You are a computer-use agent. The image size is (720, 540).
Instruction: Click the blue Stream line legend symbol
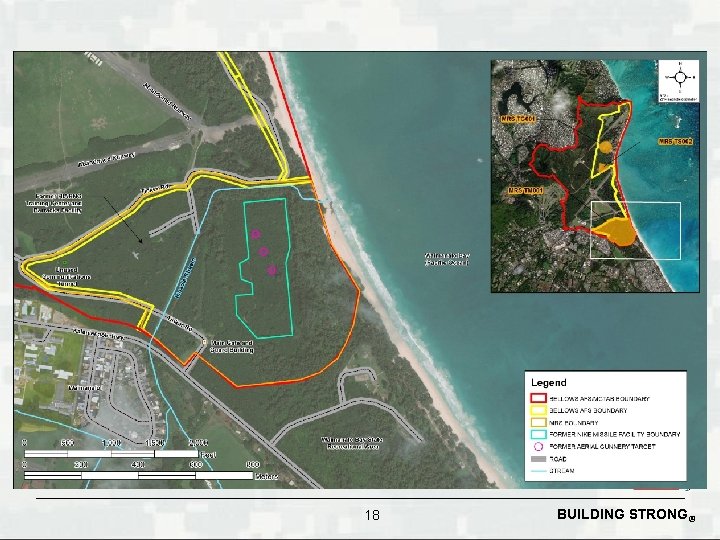pos(538,471)
